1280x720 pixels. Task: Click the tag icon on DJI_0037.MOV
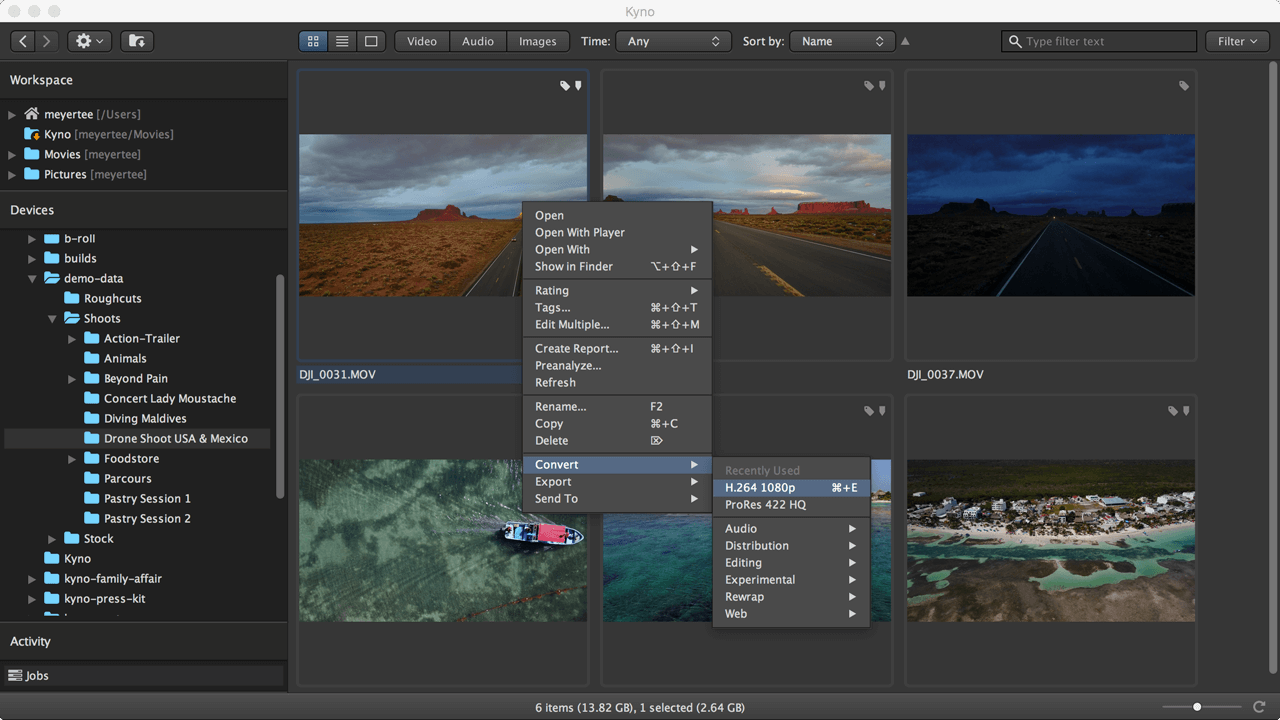(x=1184, y=86)
